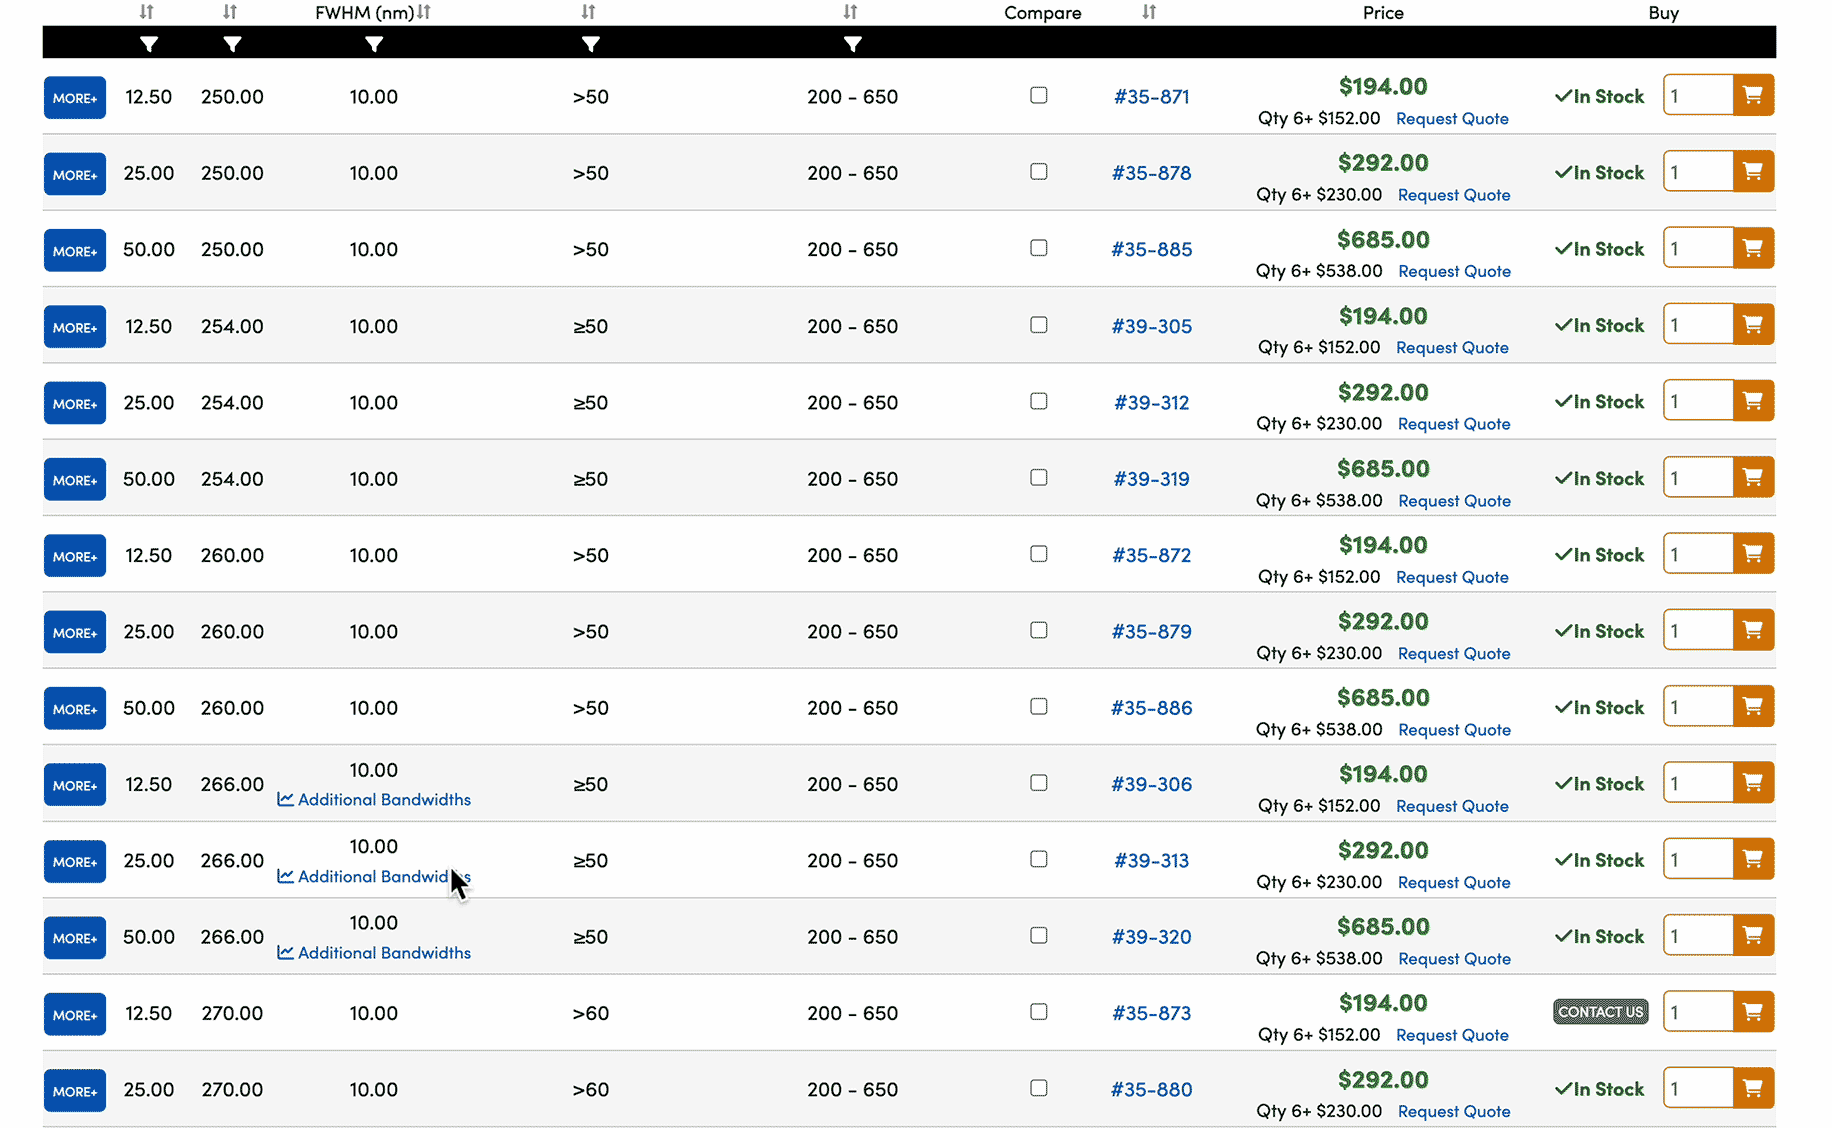Open the first column's filter funnel
This screenshot has height=1128, width=1832.
pyautogui.click(x=149, y=44)
